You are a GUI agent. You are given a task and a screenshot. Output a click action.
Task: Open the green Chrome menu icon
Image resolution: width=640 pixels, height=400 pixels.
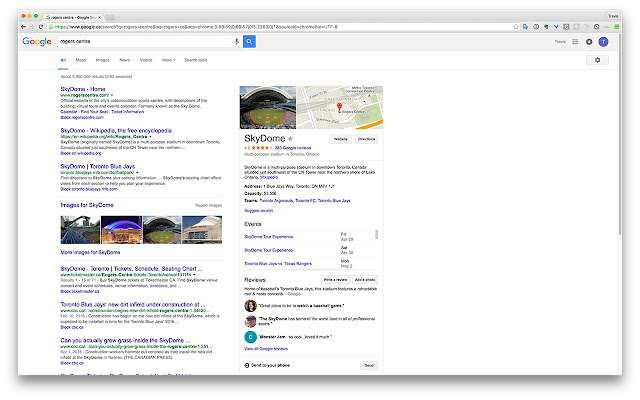click(617, 27)
